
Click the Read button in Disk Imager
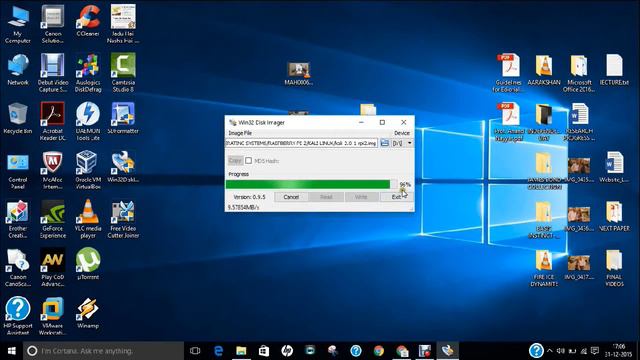click(326, 197)
